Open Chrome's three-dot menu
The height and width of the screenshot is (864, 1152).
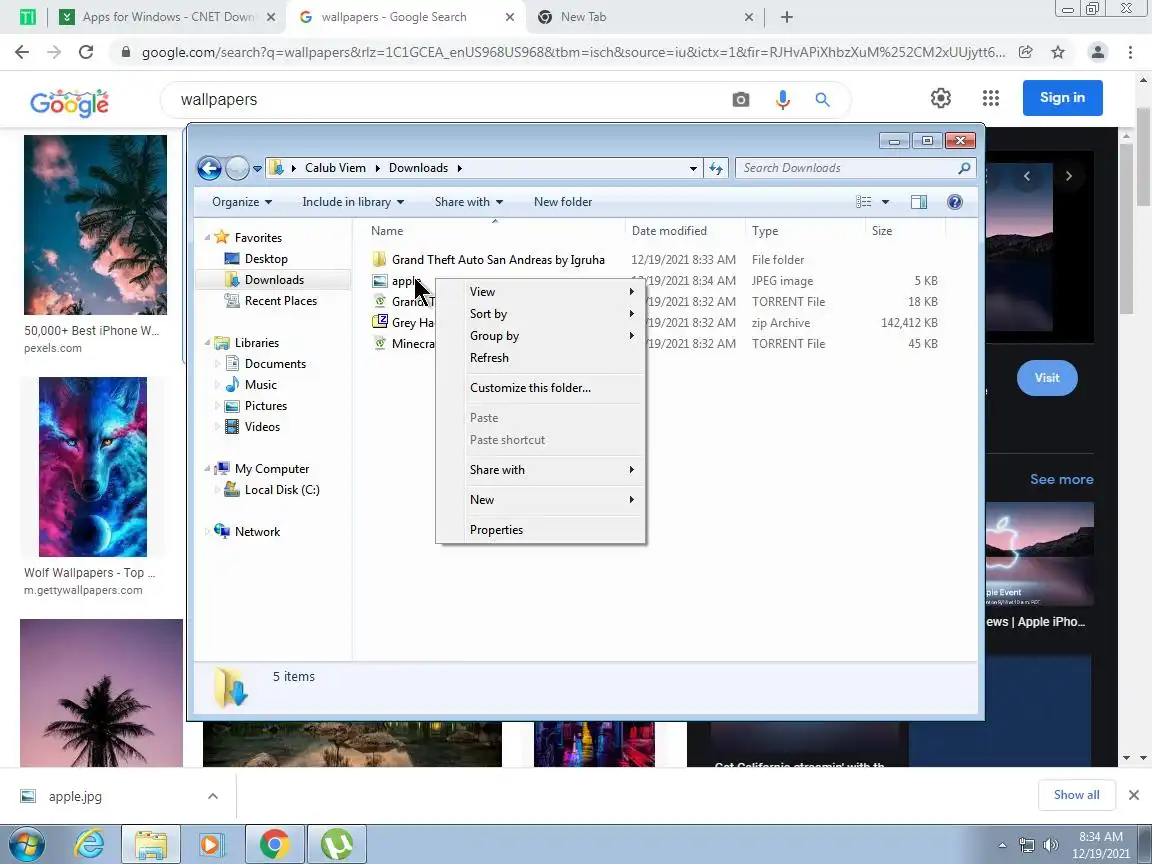pos(1130,52)
